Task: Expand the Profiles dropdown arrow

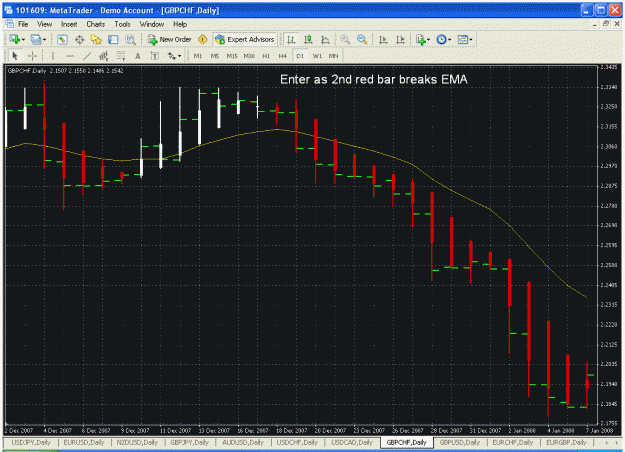Action: [44, 39]
